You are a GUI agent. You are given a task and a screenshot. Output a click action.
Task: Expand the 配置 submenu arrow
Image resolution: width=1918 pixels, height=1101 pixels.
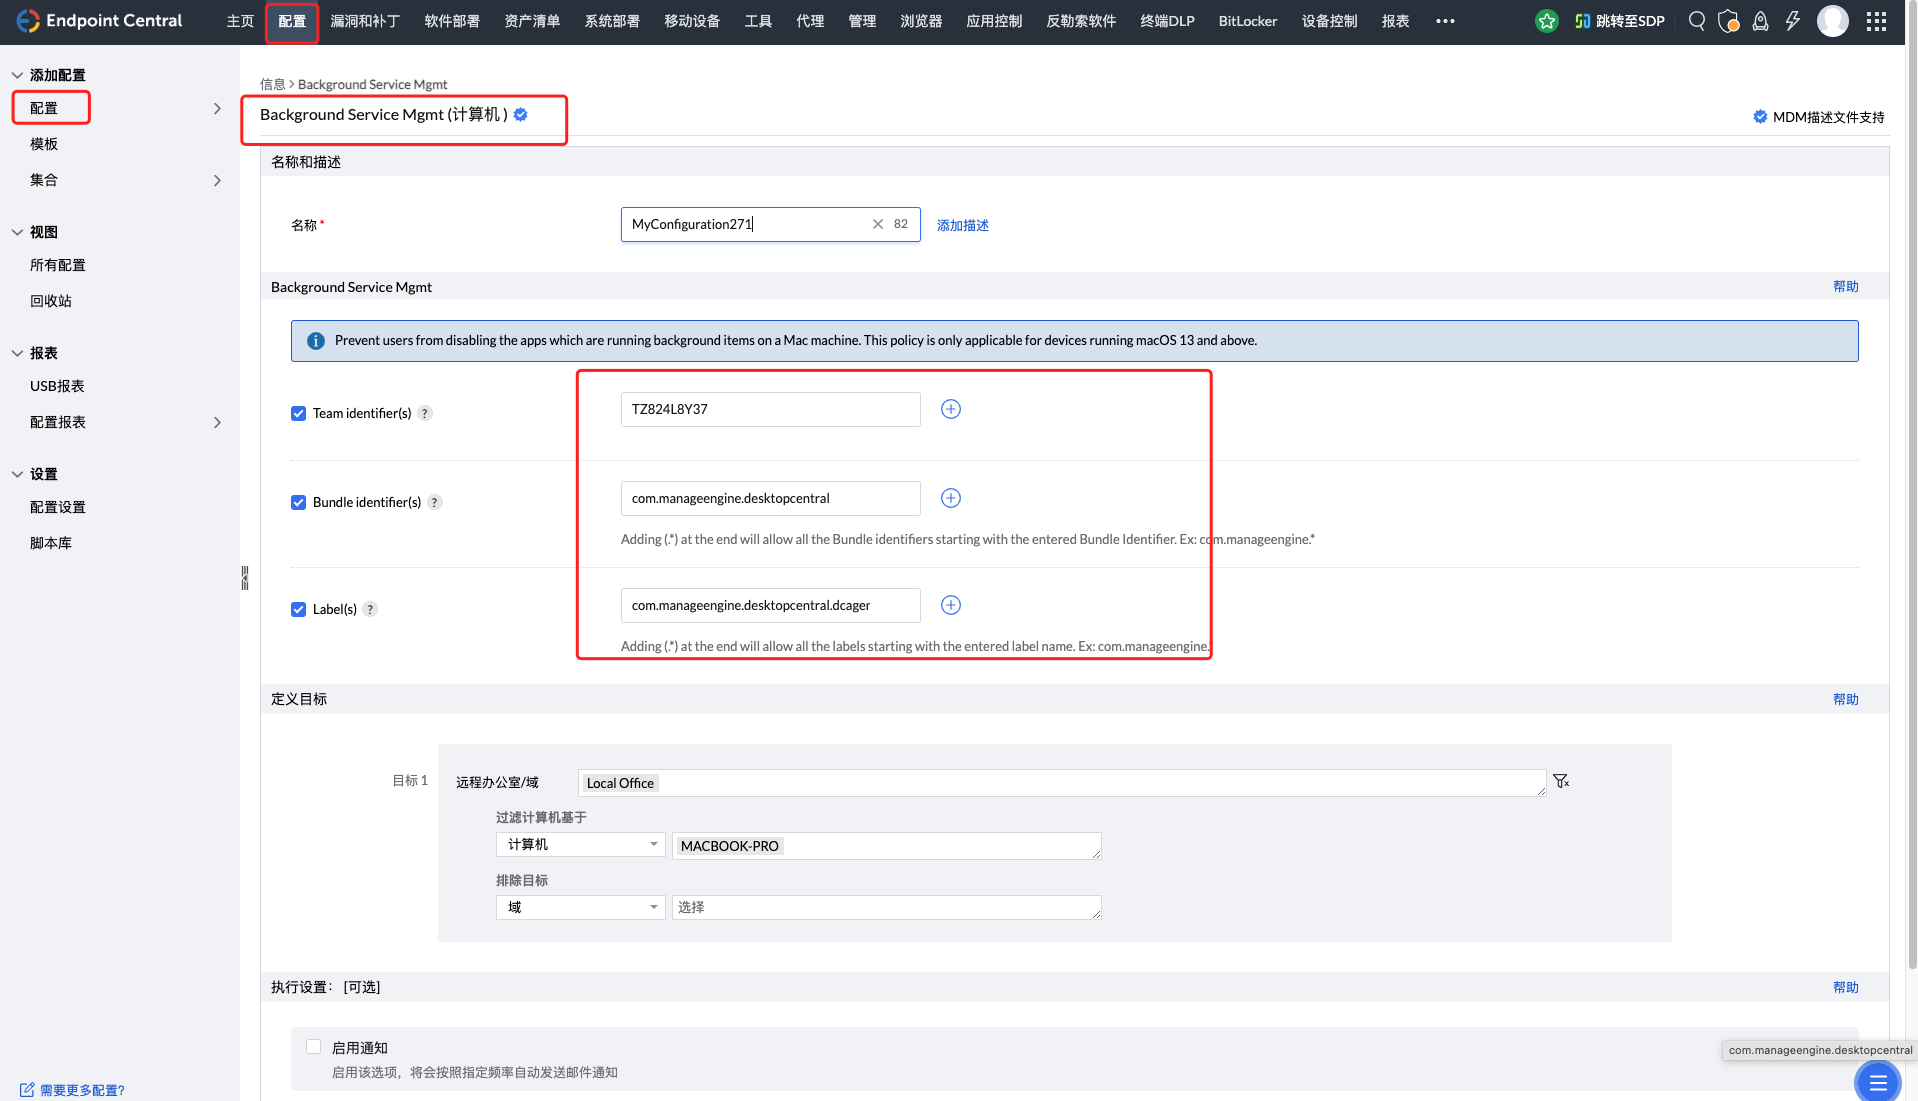coord(217,108)
